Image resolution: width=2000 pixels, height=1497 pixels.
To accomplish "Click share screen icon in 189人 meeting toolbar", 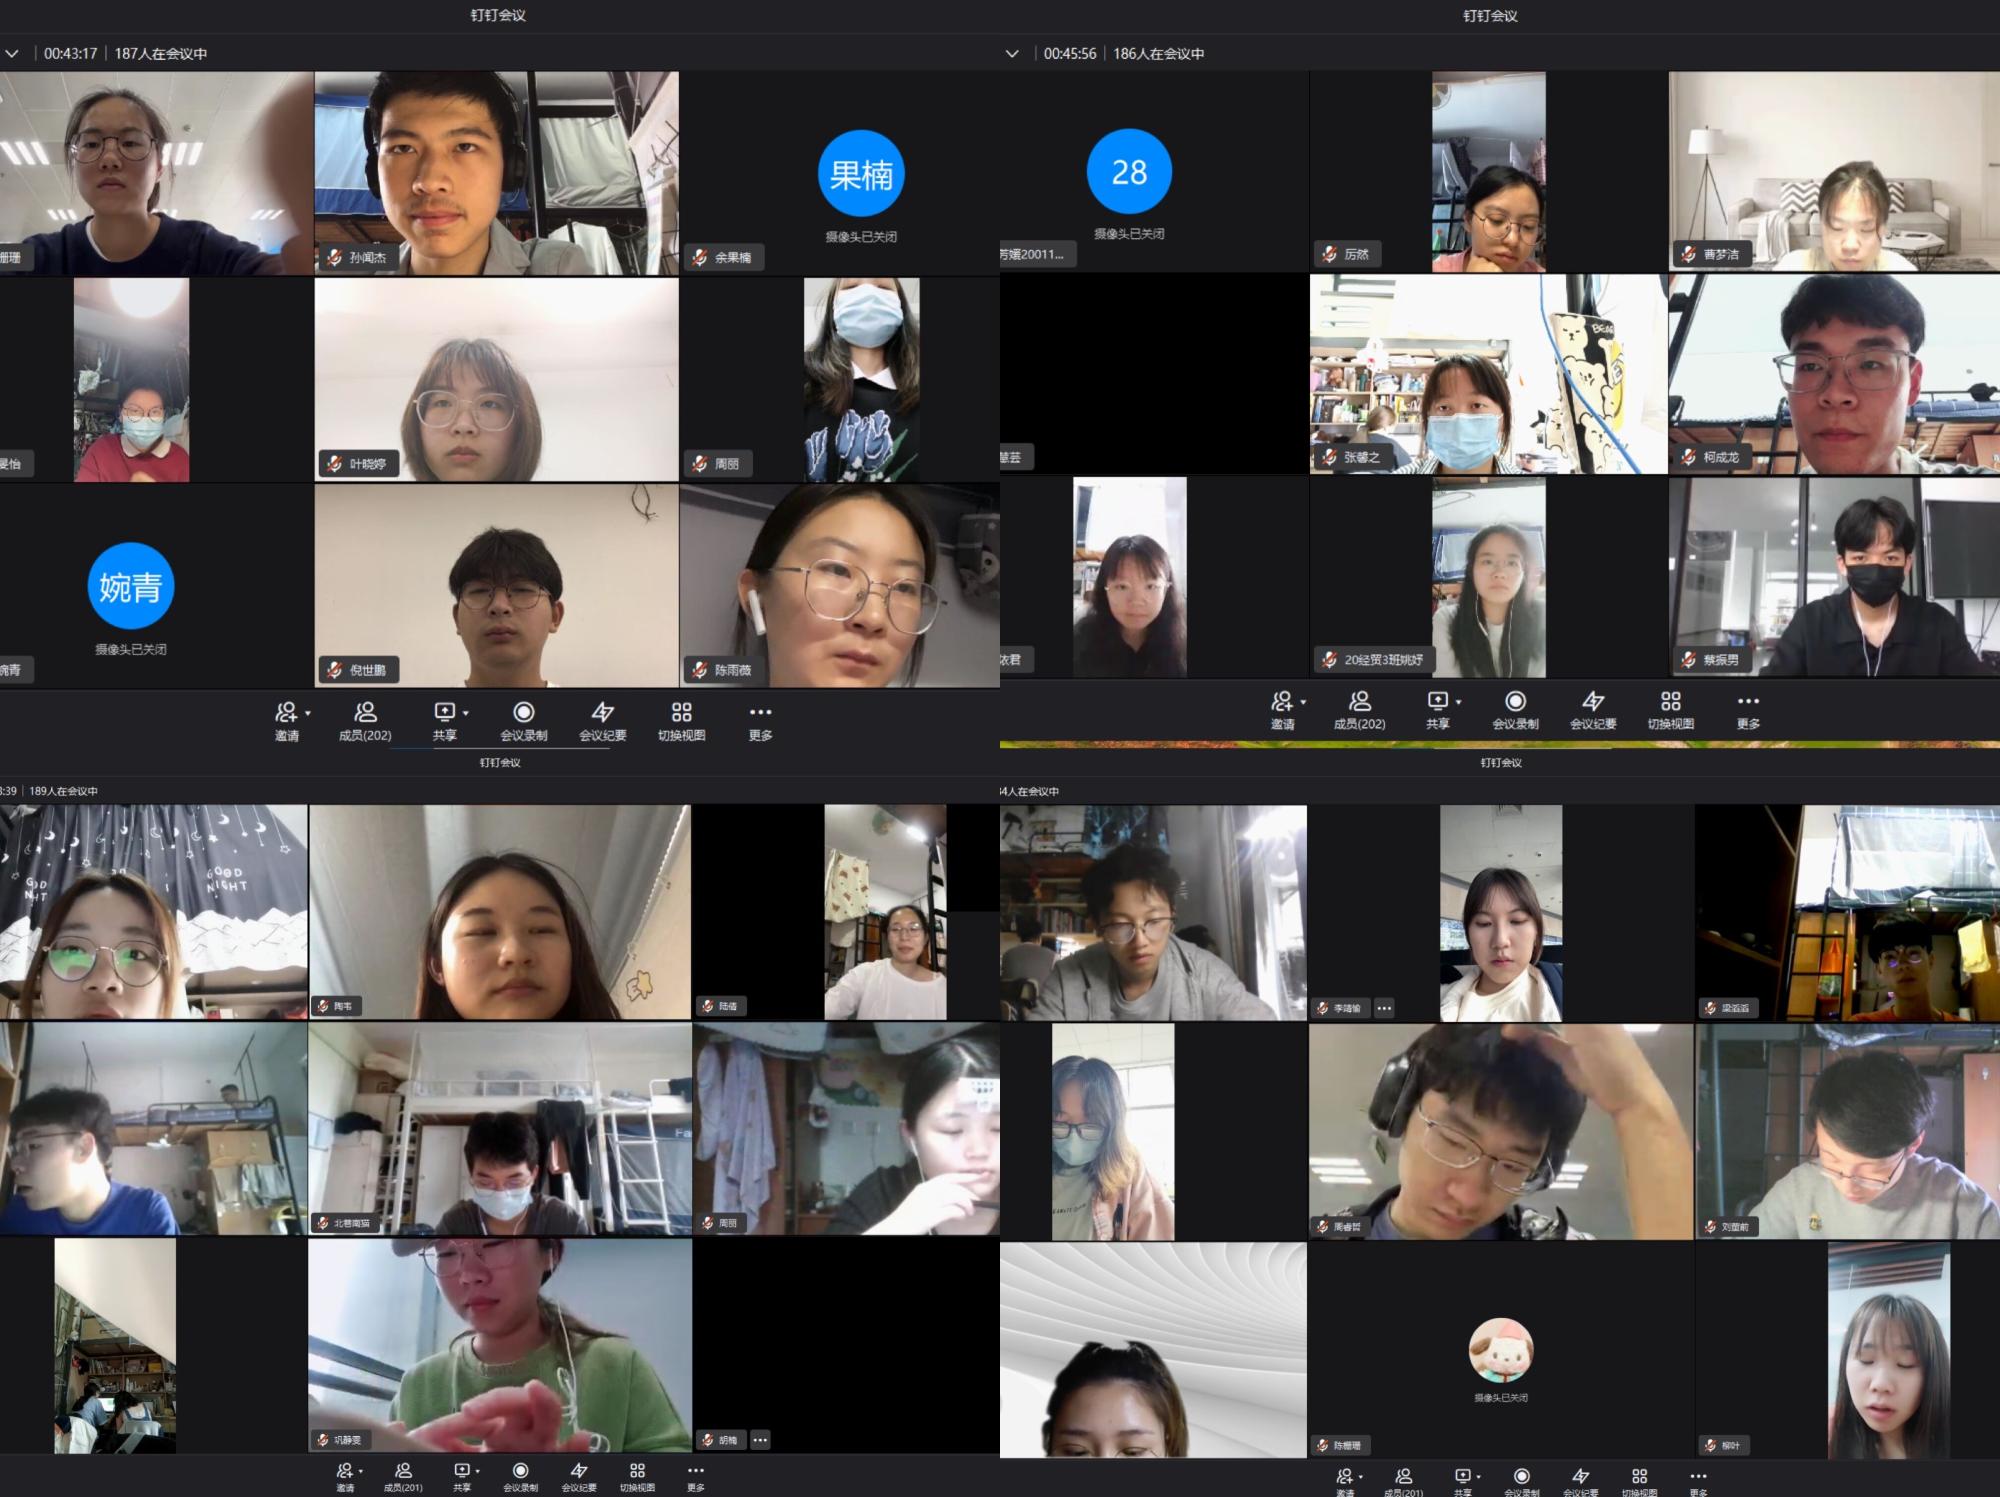I will tap(462, 1470).
